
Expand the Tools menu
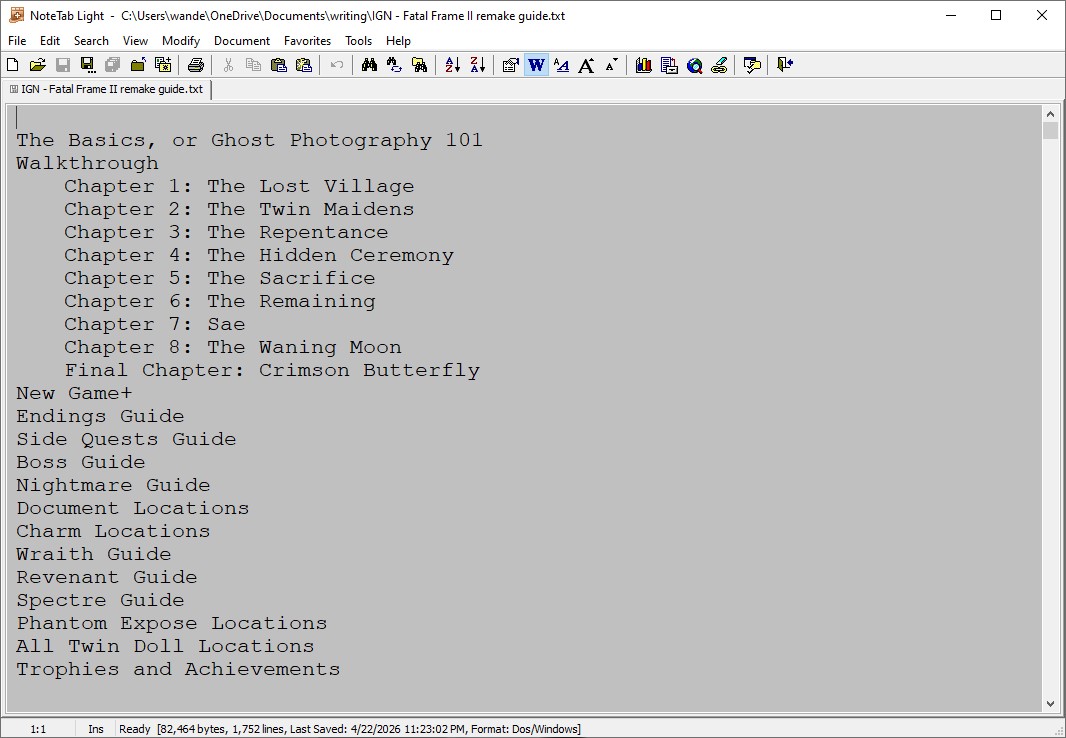tap(358, 41)
